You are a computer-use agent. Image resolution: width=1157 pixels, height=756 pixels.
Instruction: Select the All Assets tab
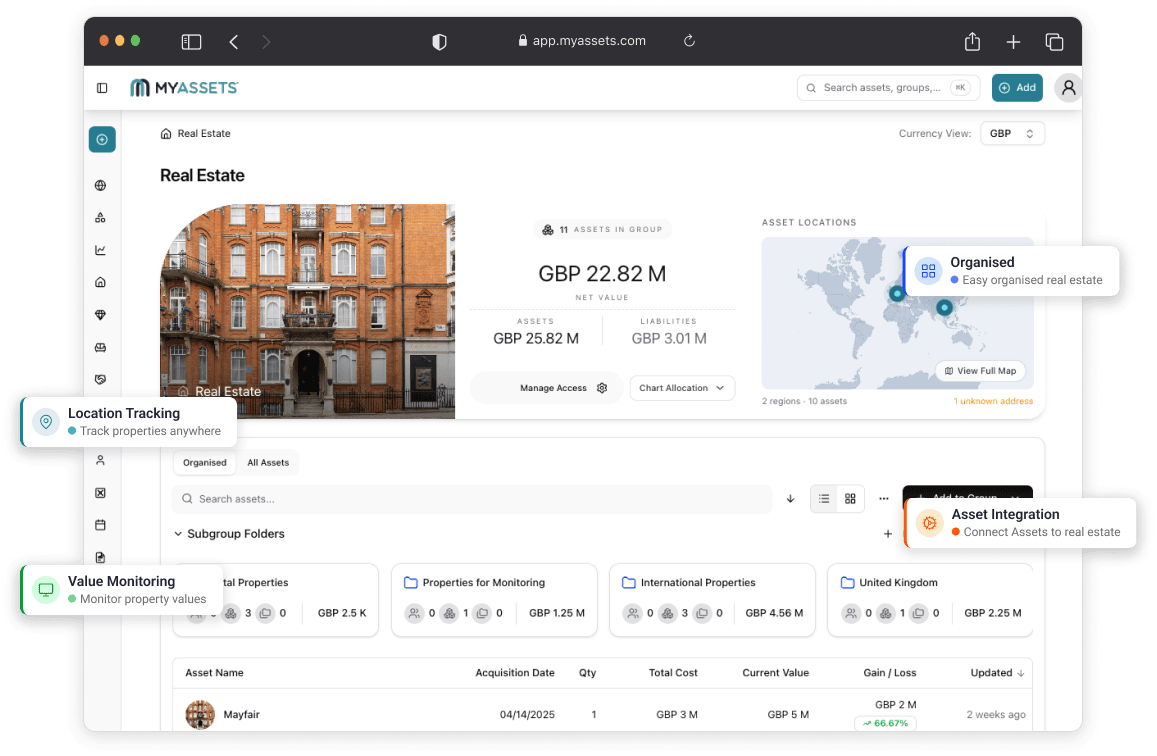pyautogui.click(x=268, y=463)
